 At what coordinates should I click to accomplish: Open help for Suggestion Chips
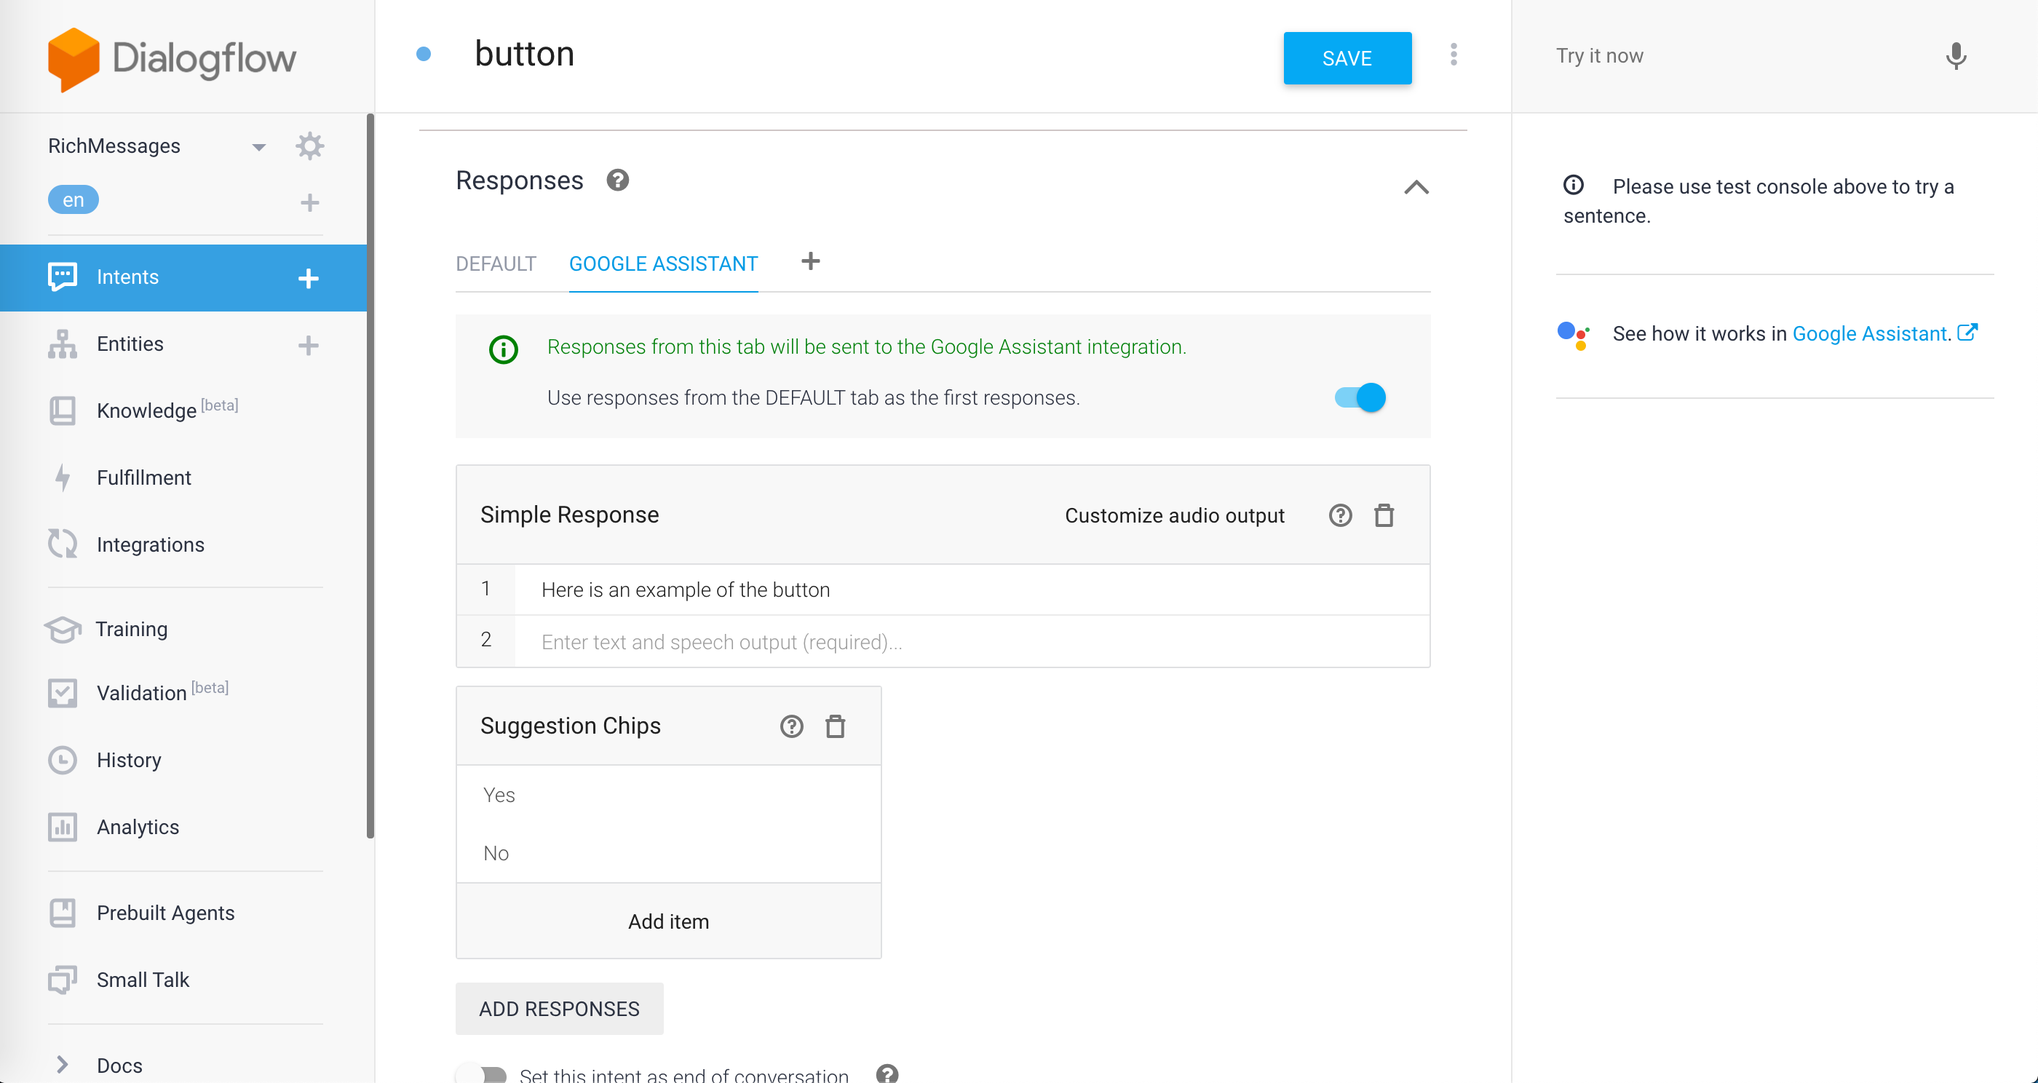pyautogui.click(x=791, y=727)
